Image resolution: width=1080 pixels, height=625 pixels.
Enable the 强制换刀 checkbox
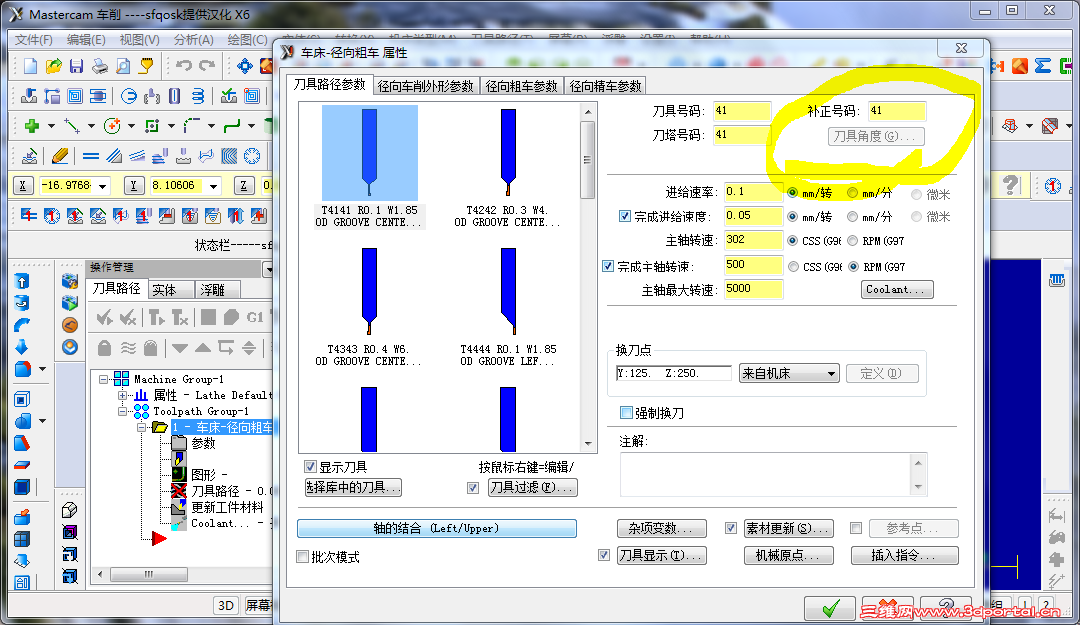pos(626,413)
